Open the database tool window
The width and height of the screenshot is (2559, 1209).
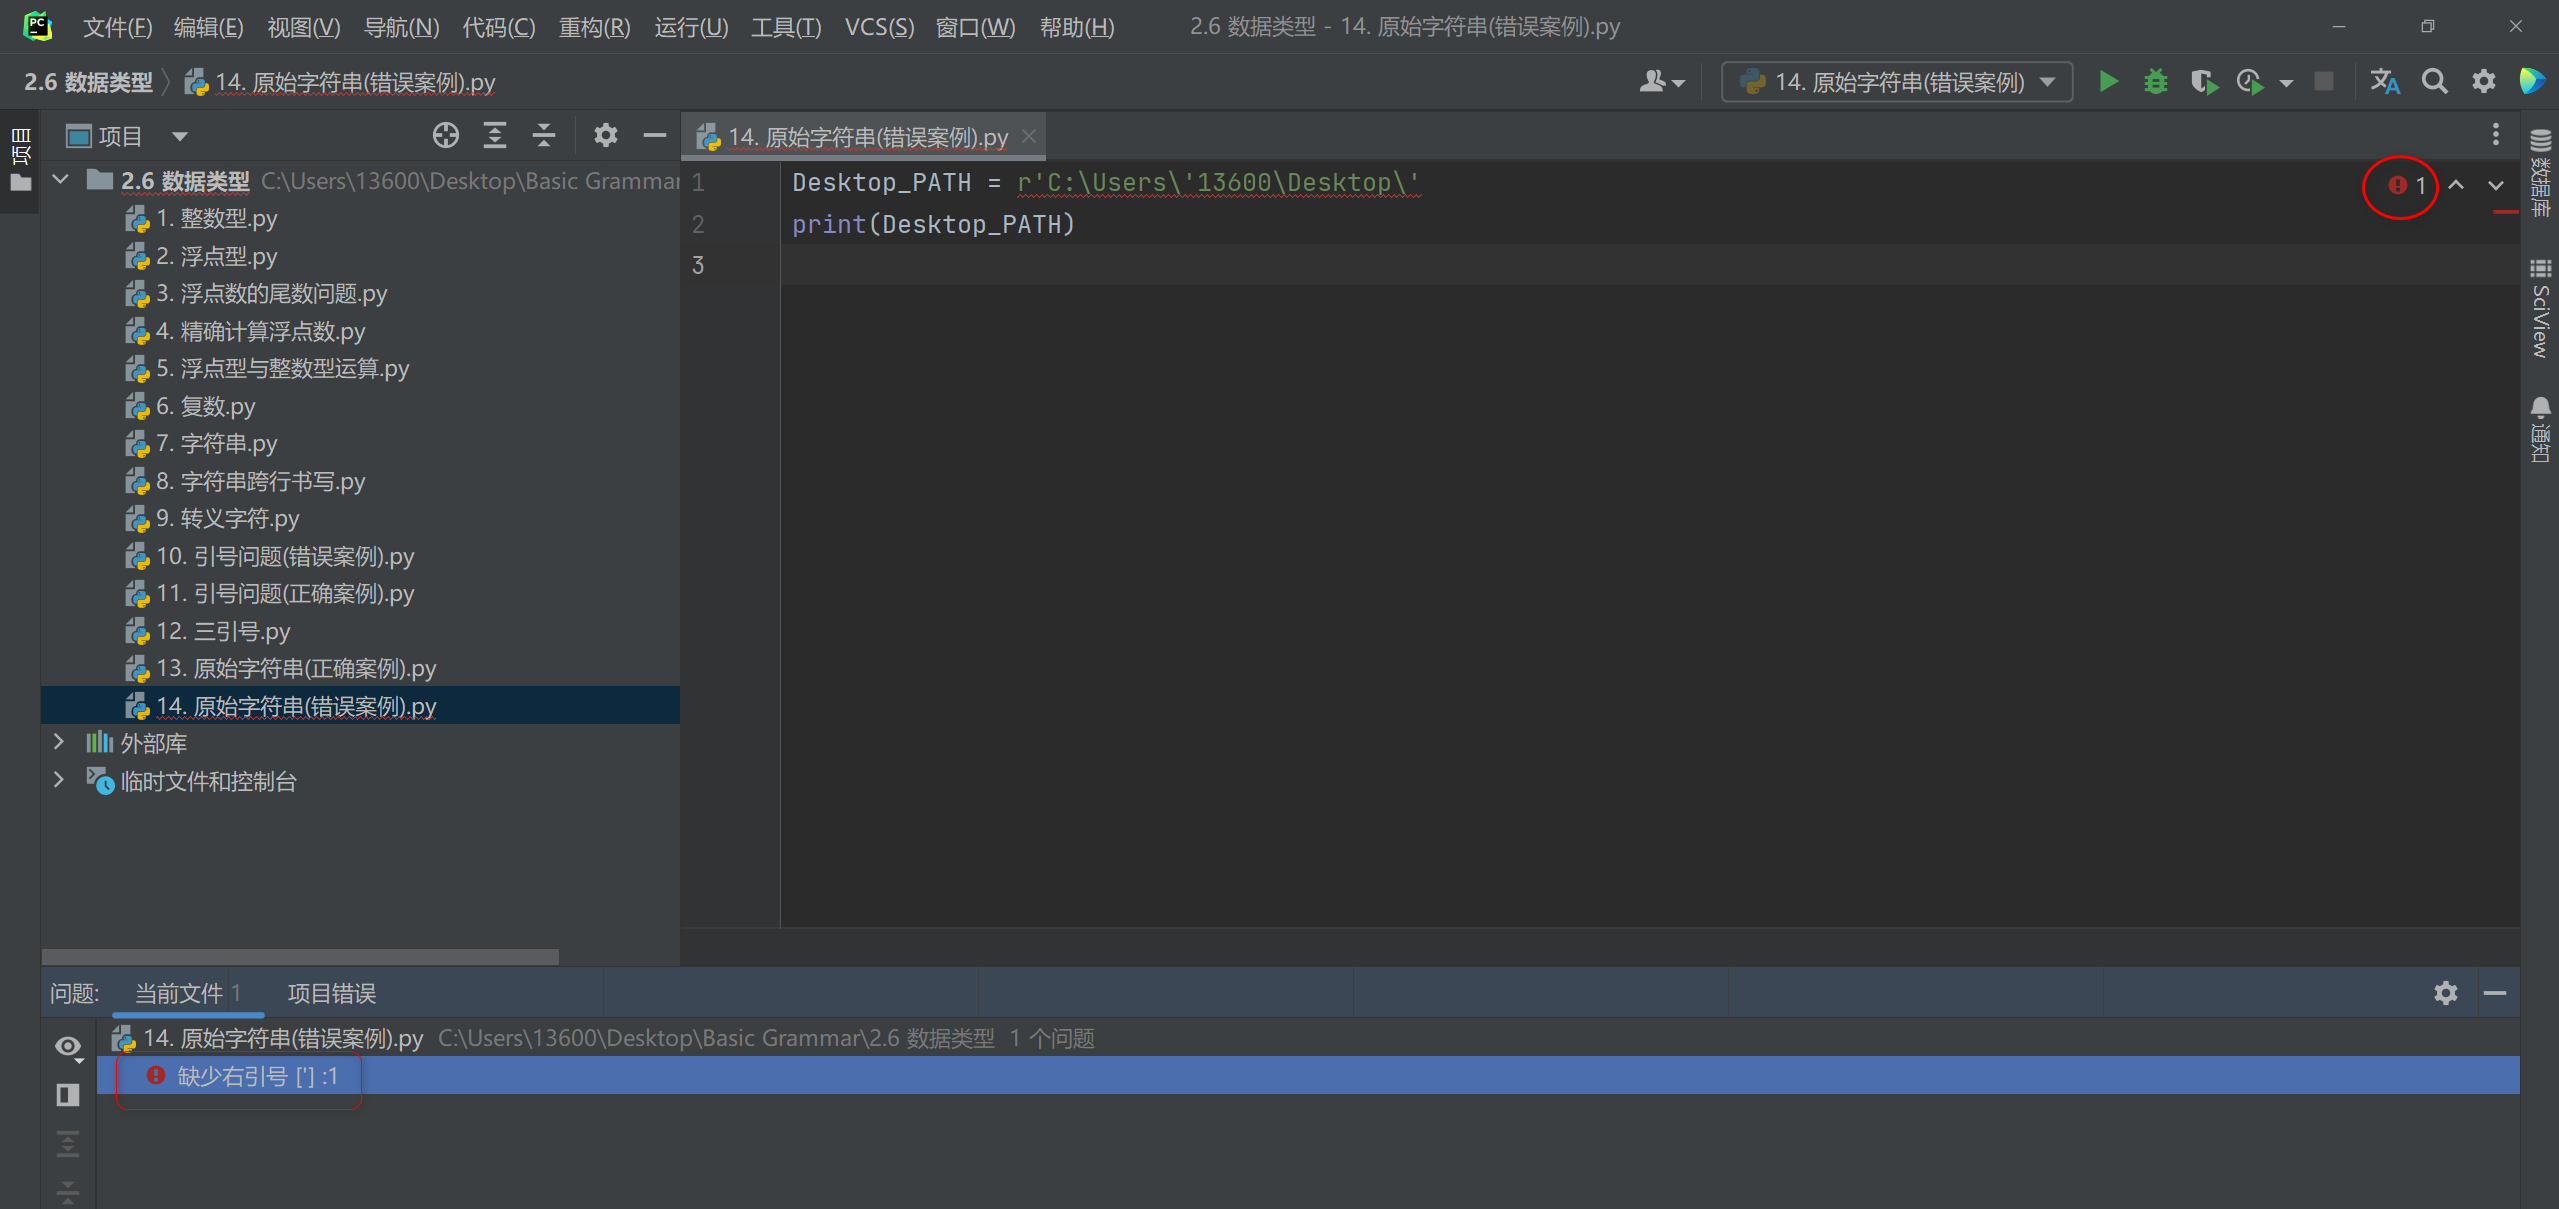2541,173
